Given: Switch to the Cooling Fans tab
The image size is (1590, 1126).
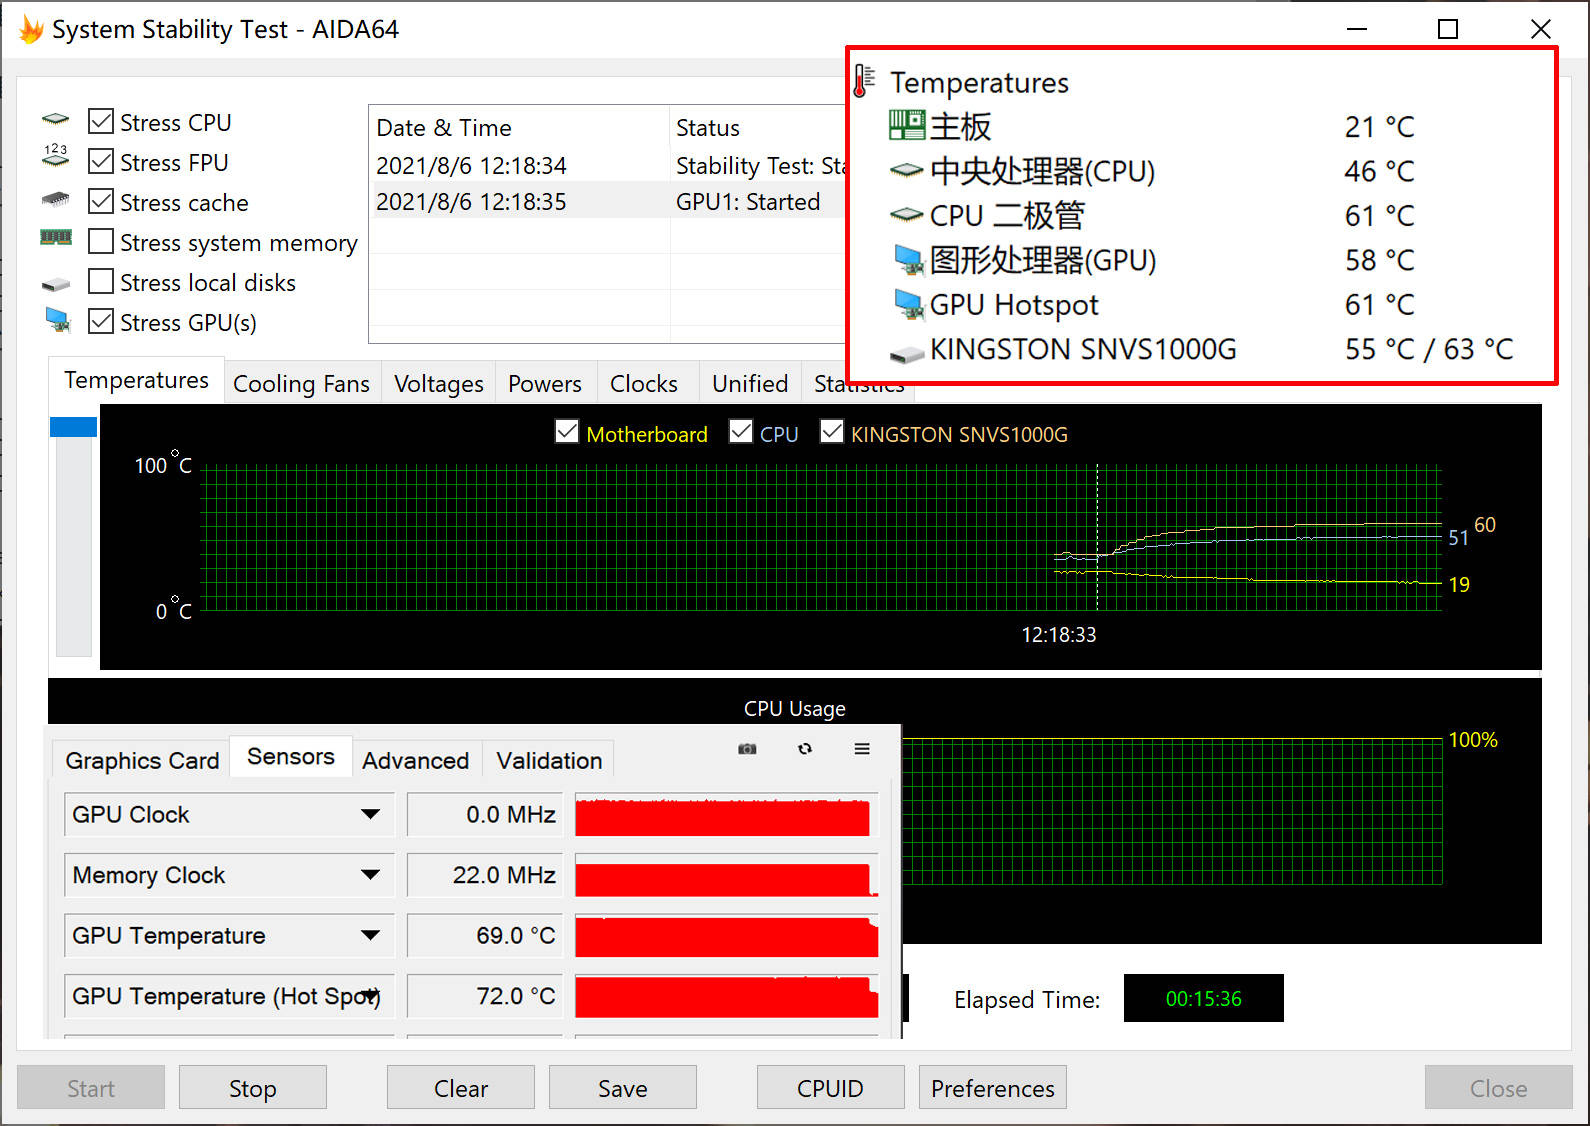Looking at the screenshot, I should pos(301,384).
